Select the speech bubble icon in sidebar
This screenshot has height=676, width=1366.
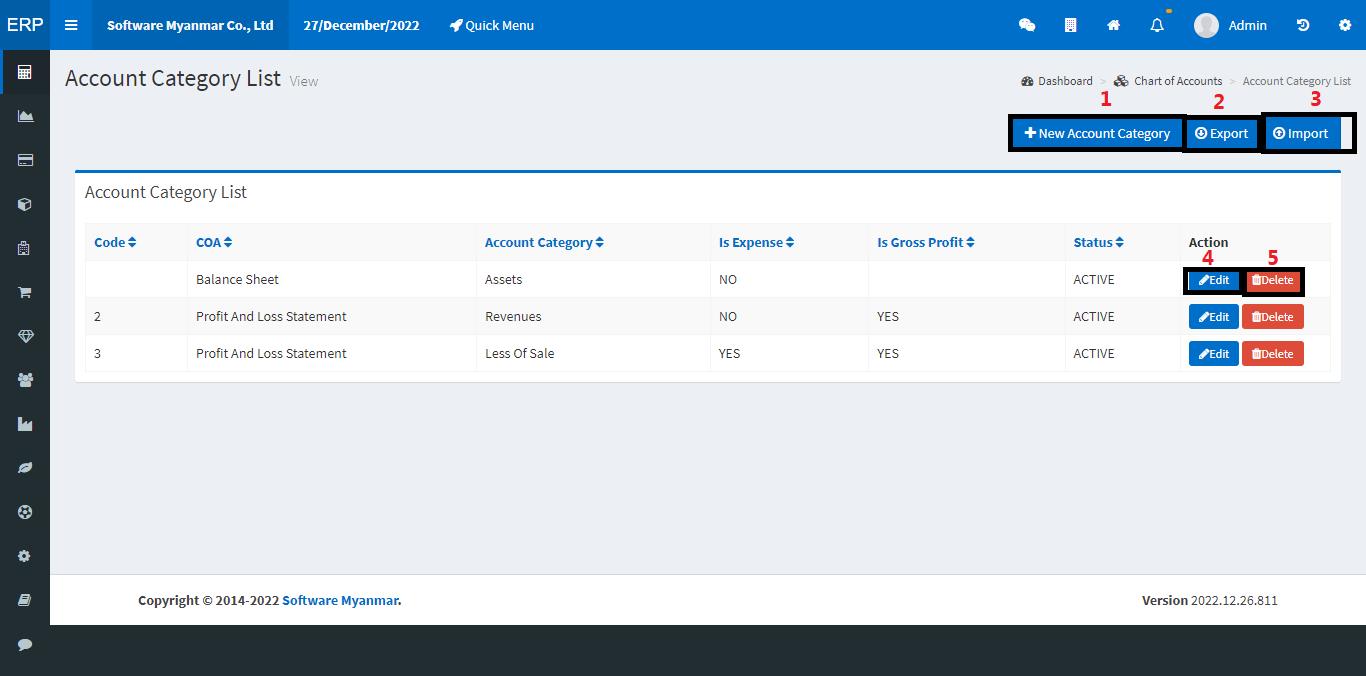point(25,644)
